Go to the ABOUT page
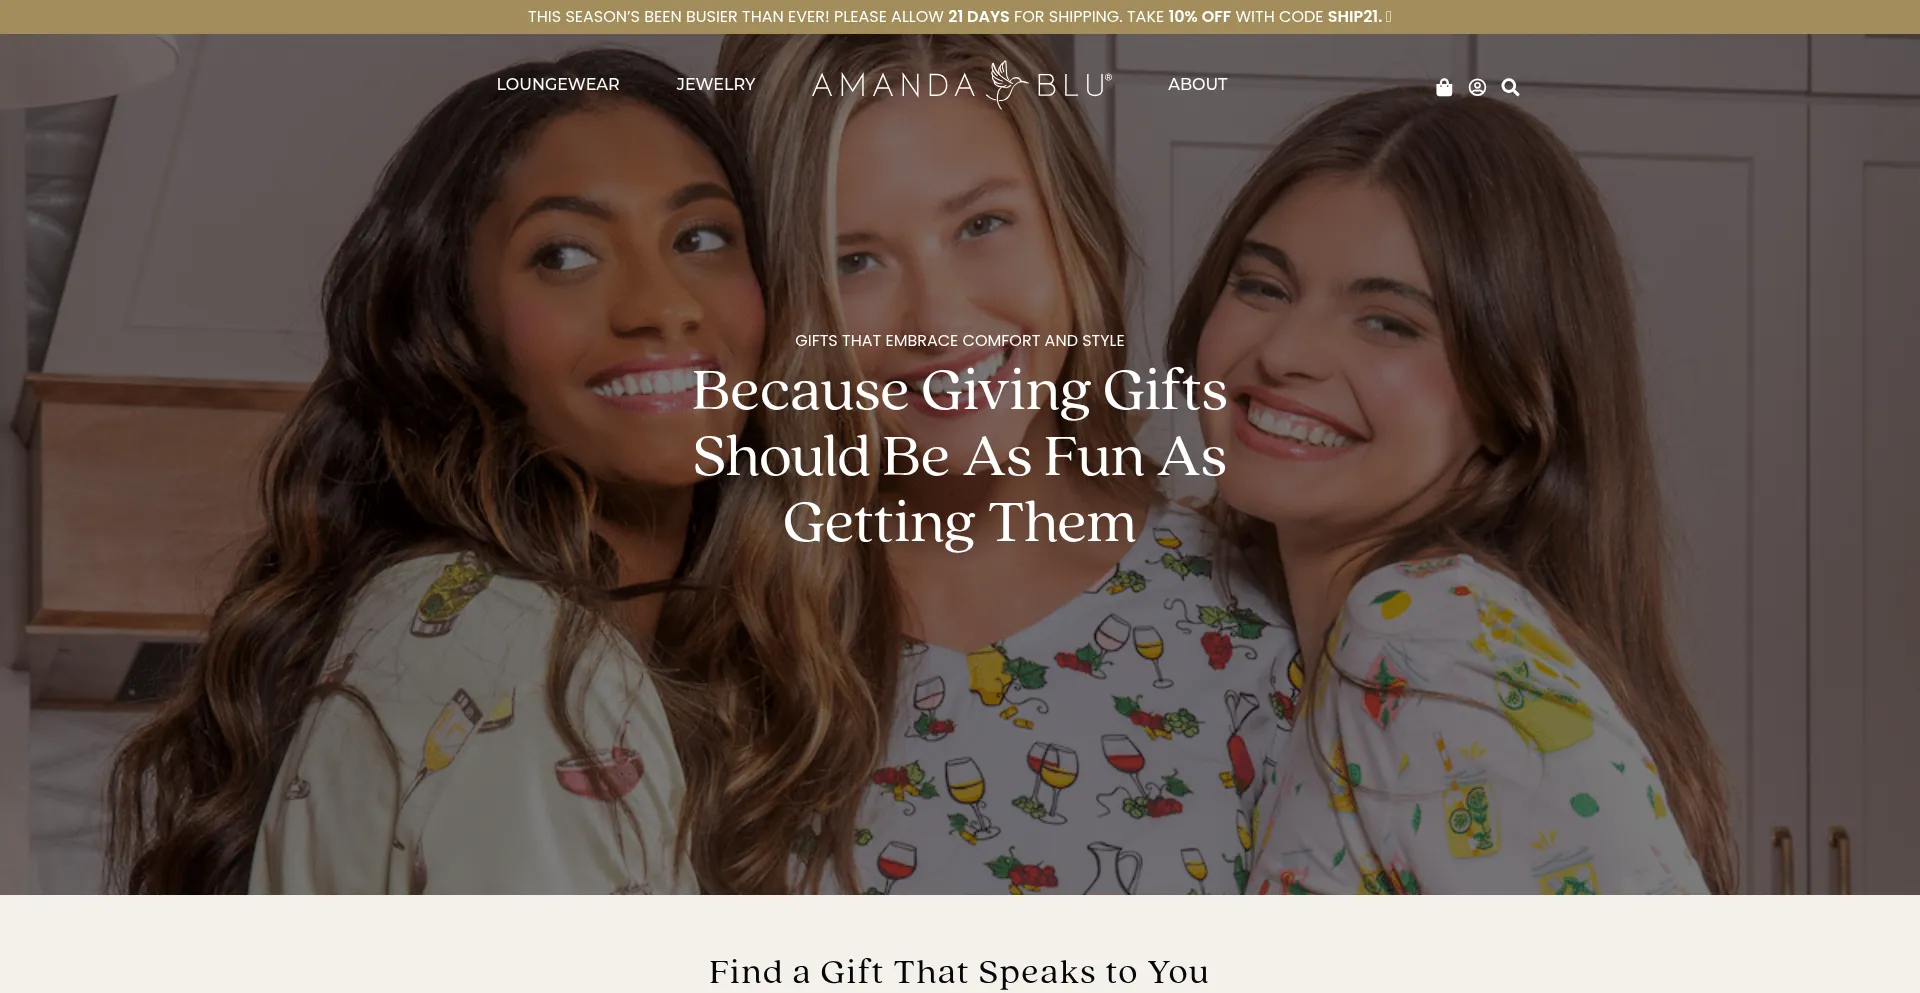The height and width of the screenshot is (993, 1920). (1197, 84)
